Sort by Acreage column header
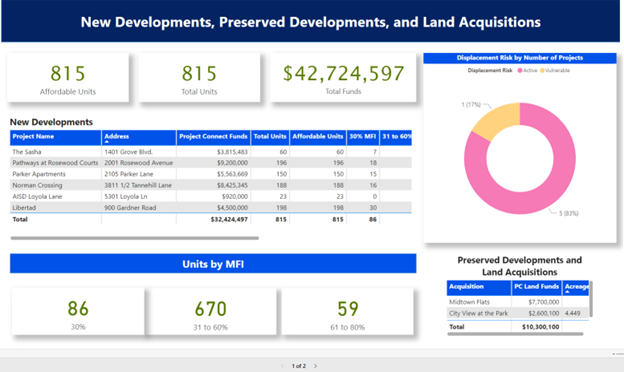This screenshot has height=372, width=624. pos(575,287)
